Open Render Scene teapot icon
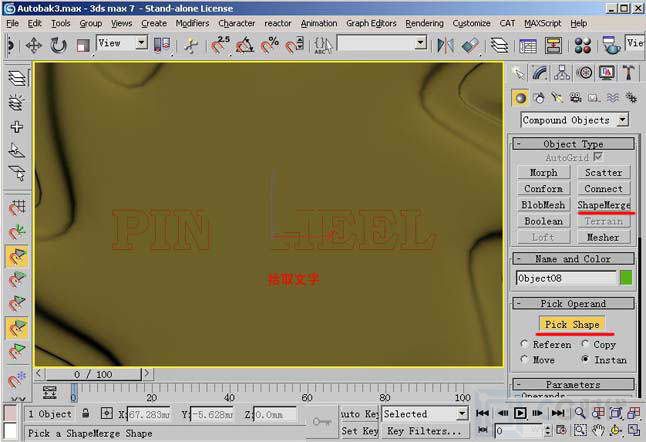This screenshot has width=646, height=442. click(611, 45)
